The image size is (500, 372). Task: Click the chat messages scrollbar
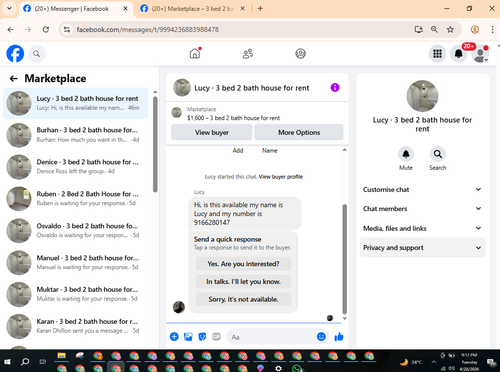[345, 259]
